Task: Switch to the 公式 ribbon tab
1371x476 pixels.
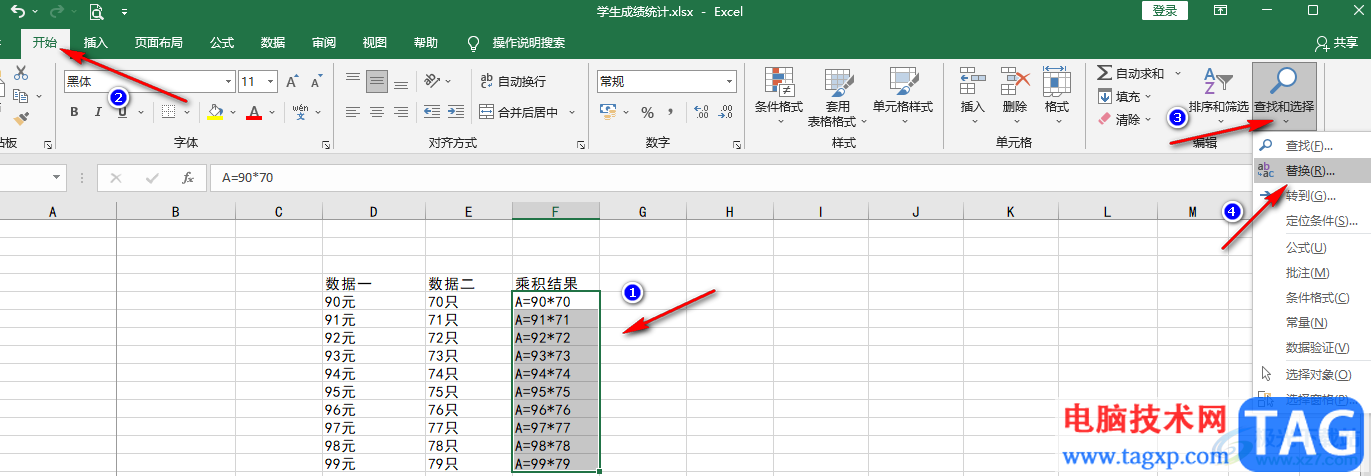Action: pyautogui.click(x=221, y=43)
